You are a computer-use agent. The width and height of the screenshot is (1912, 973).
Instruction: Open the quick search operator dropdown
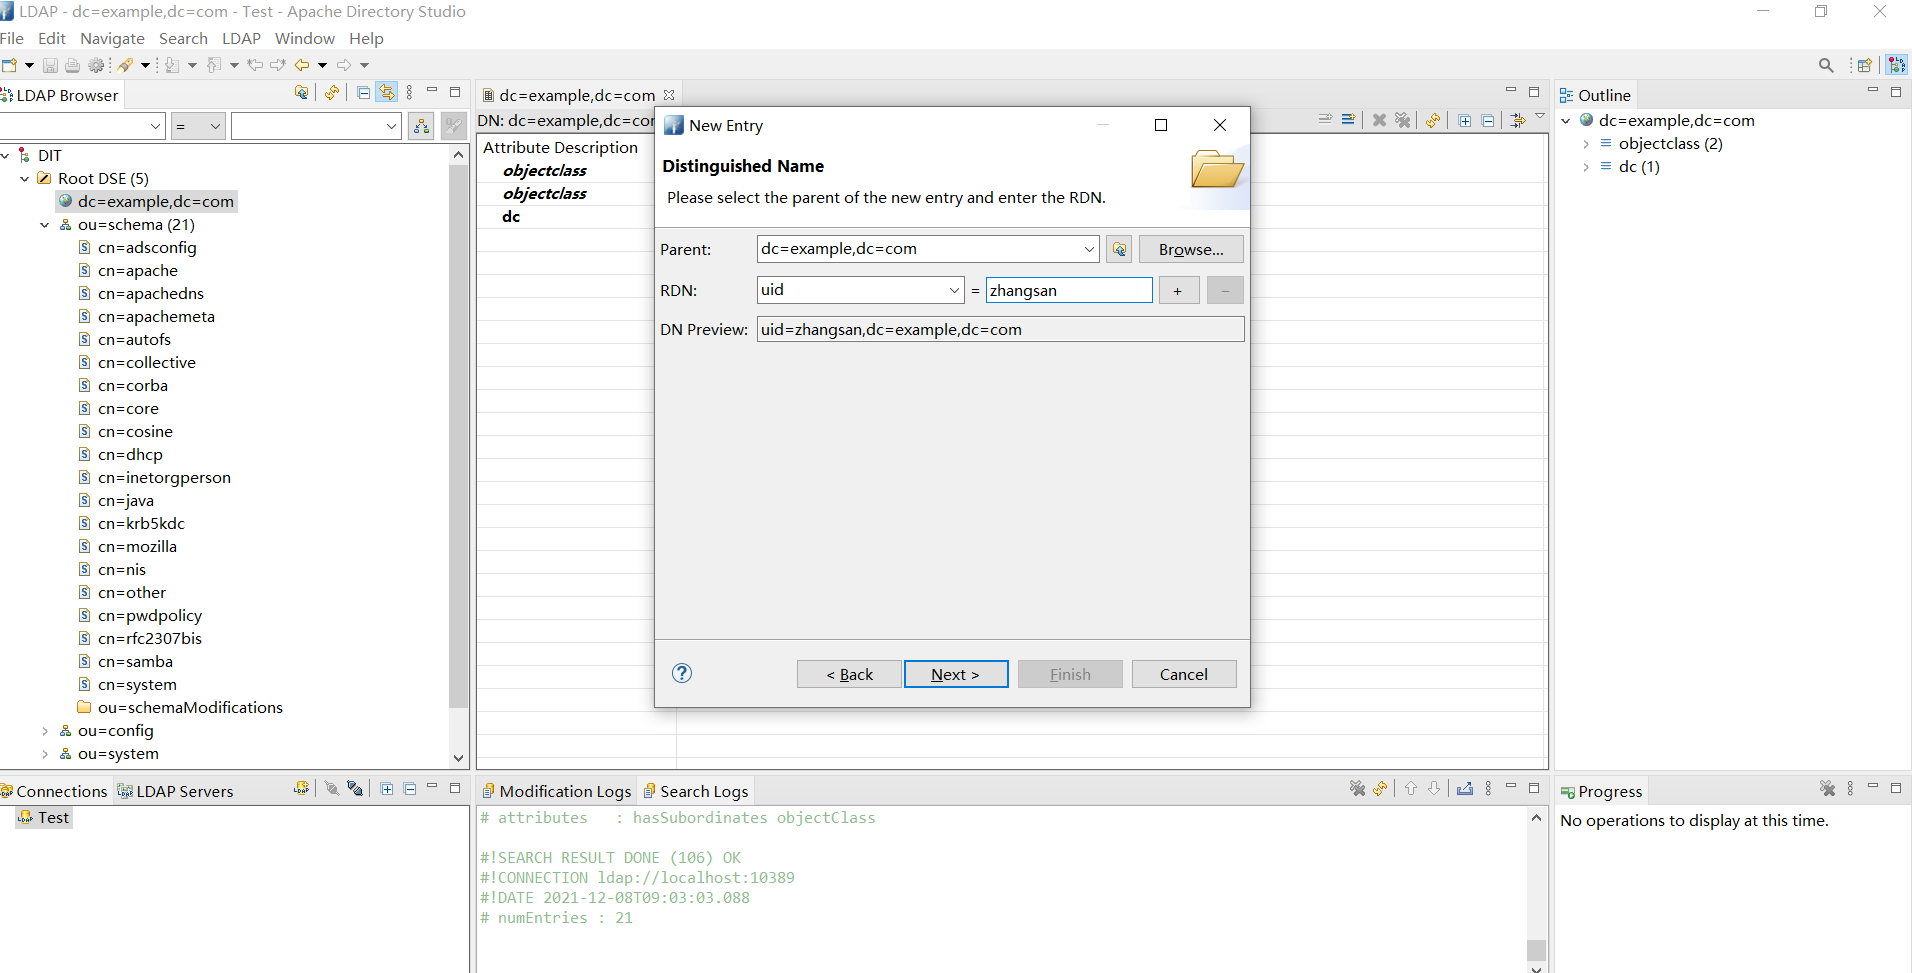pos(215,126)
